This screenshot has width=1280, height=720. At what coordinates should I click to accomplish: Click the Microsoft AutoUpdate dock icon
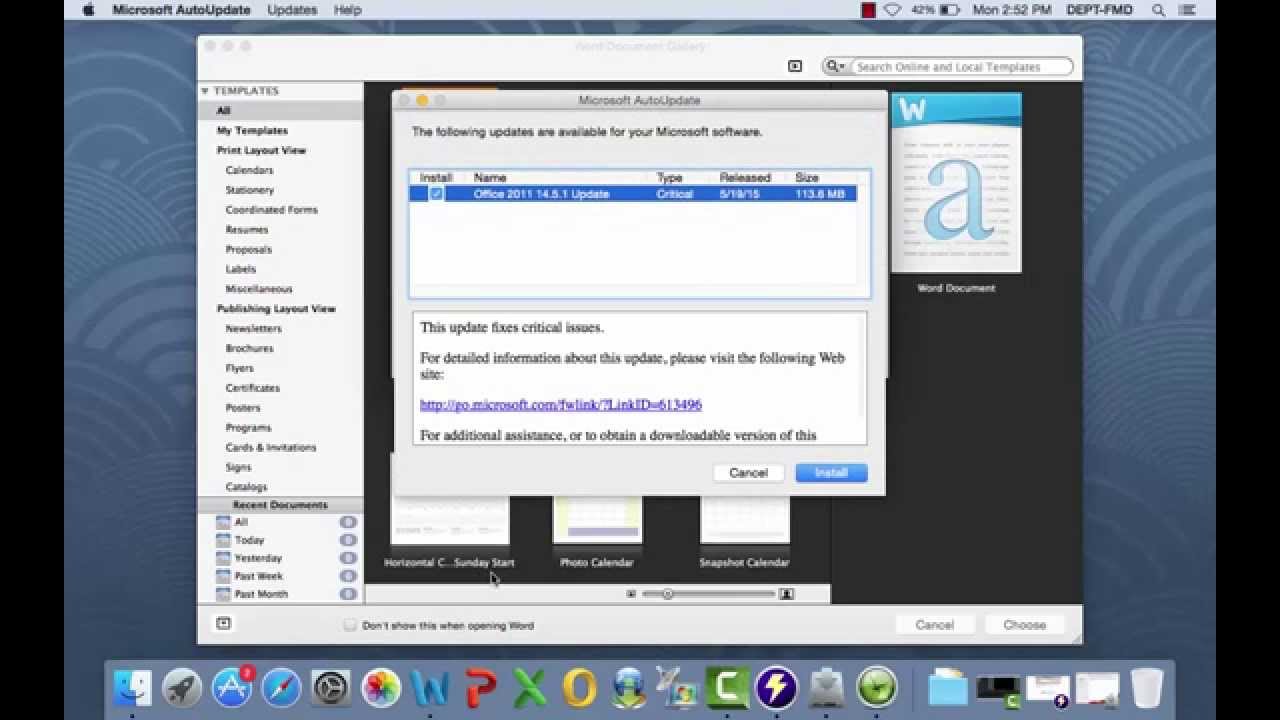click(x=827, y=687)
